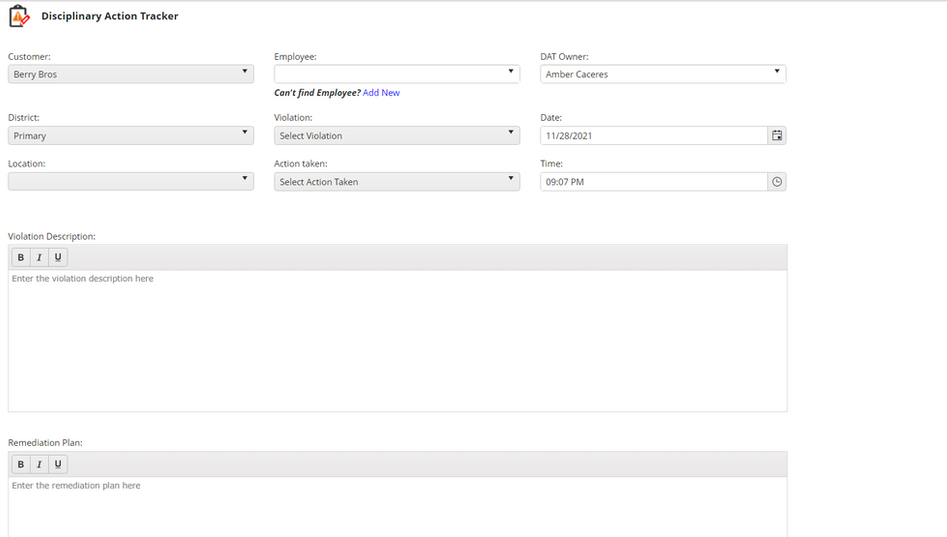Toggle Italic in Violation Description editor
The image size is (947, 537).
(39, 258)
